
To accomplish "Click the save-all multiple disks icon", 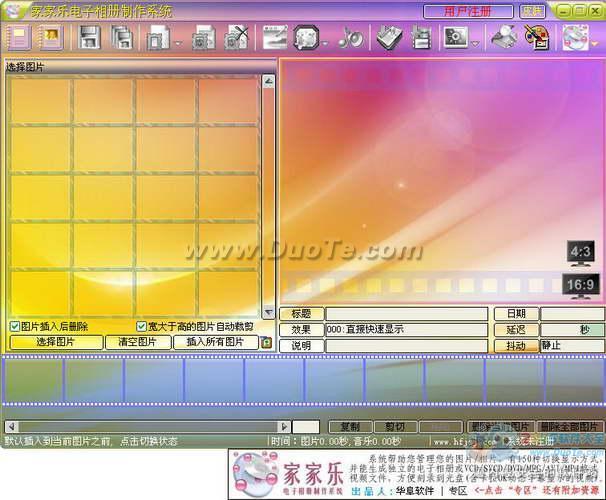I will point(122,37).
